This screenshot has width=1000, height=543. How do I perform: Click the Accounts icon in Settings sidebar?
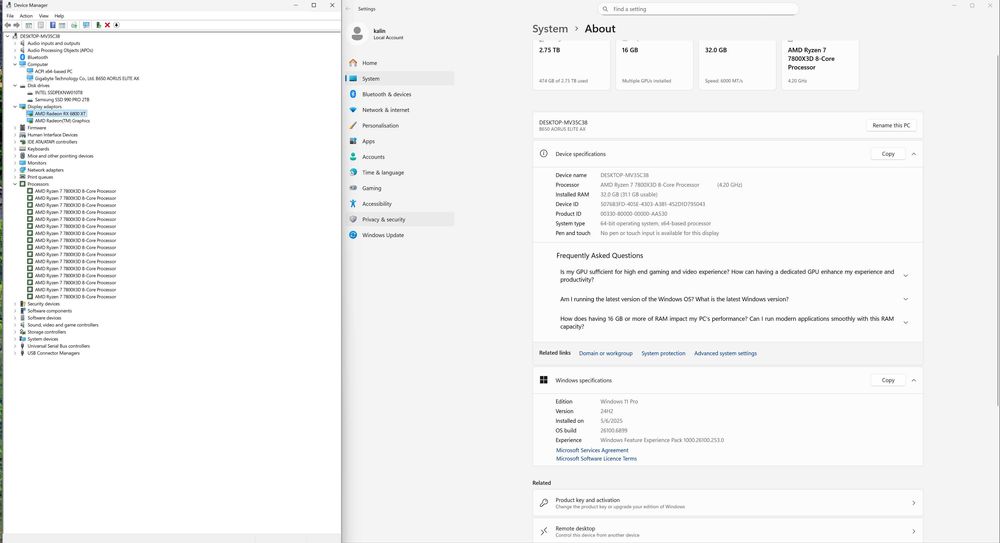pos(353,156)
